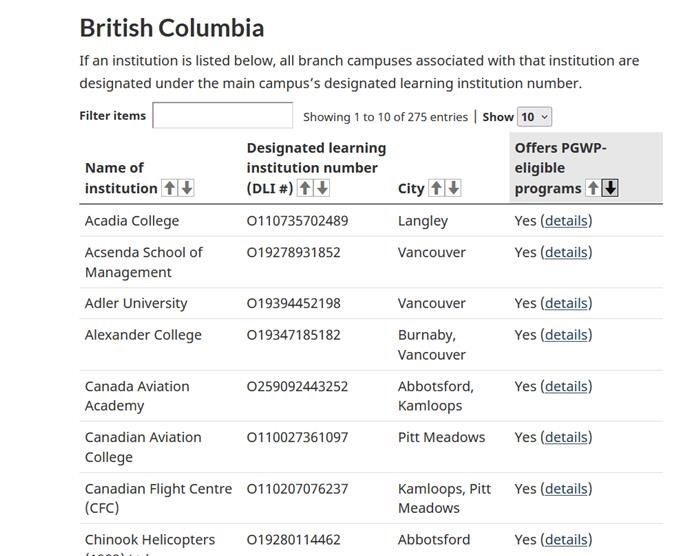This screenshot has height=556, width=700.
Task: Open details link for Canada Aviation Academy
Action: point(566,386)
